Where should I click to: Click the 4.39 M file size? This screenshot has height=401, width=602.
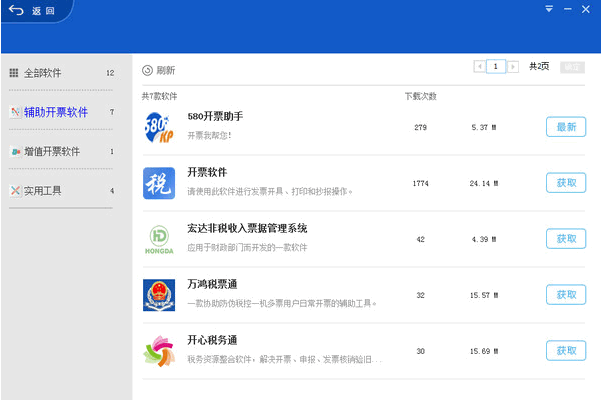484,239
